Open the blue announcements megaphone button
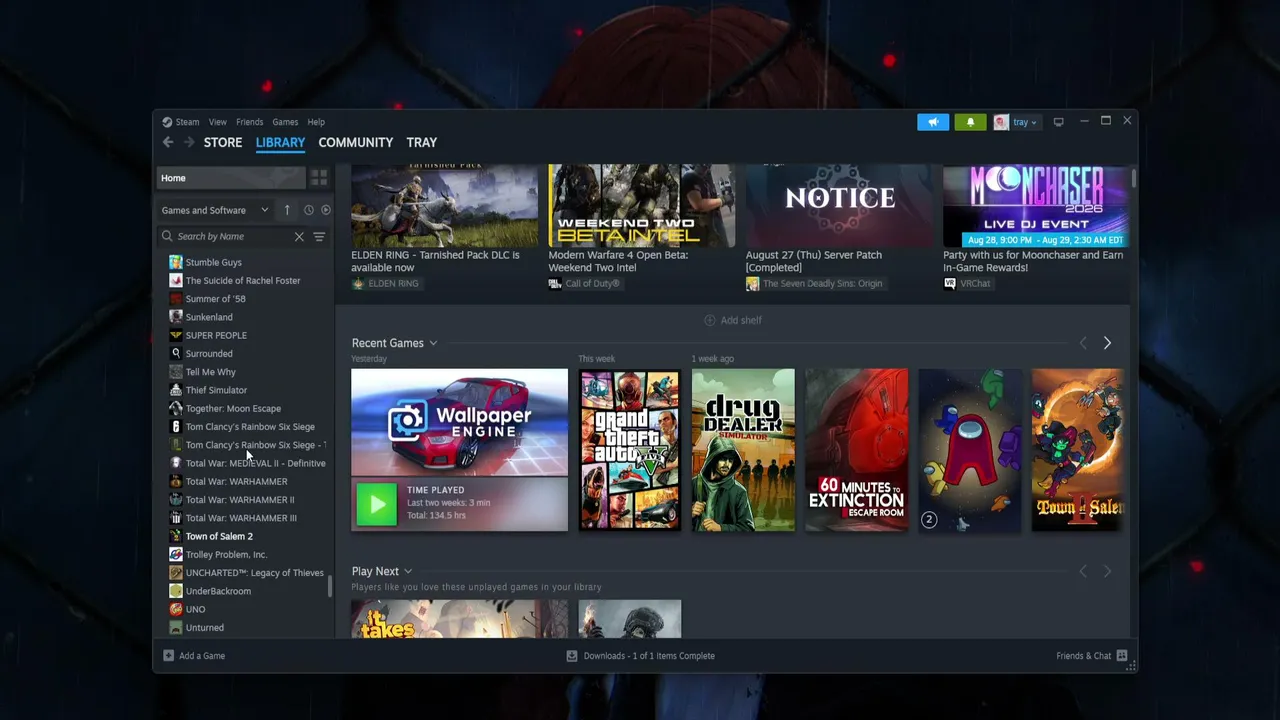1280x720 pixels. [x=933, y=122]
